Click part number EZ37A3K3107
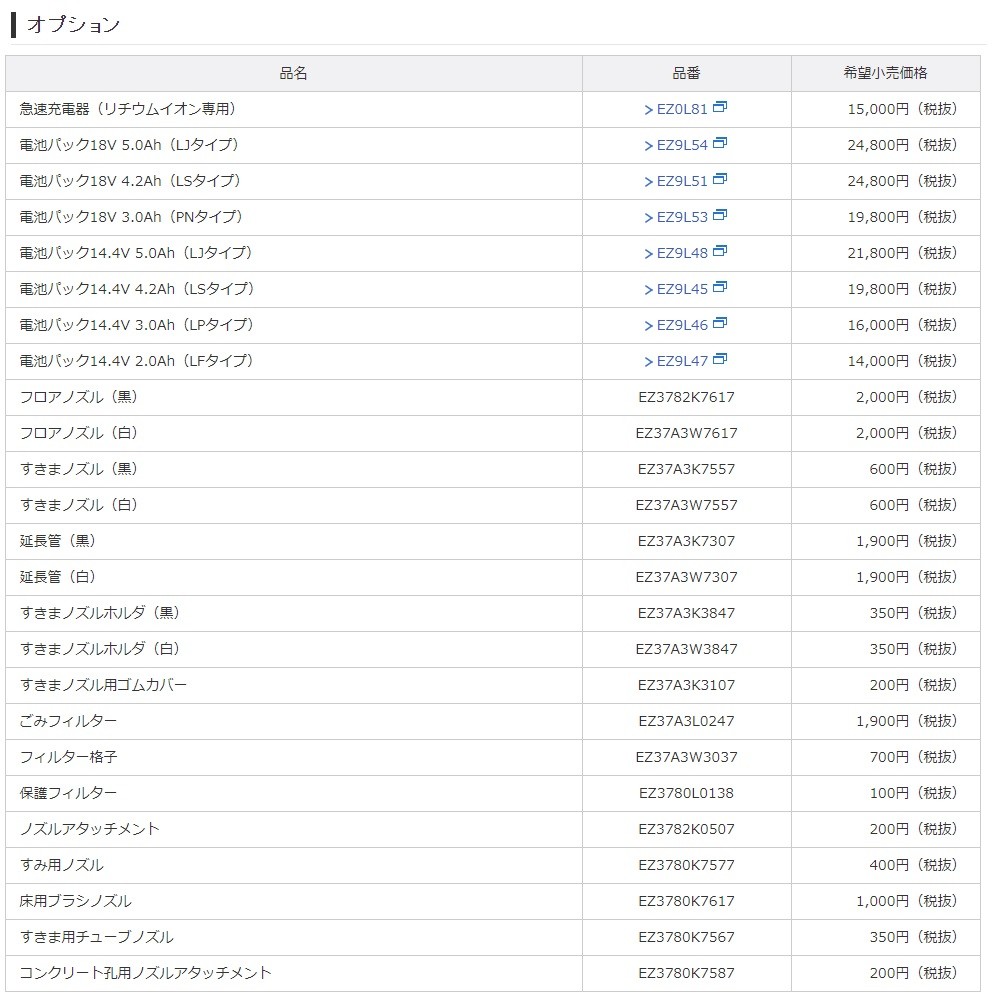 686,685
